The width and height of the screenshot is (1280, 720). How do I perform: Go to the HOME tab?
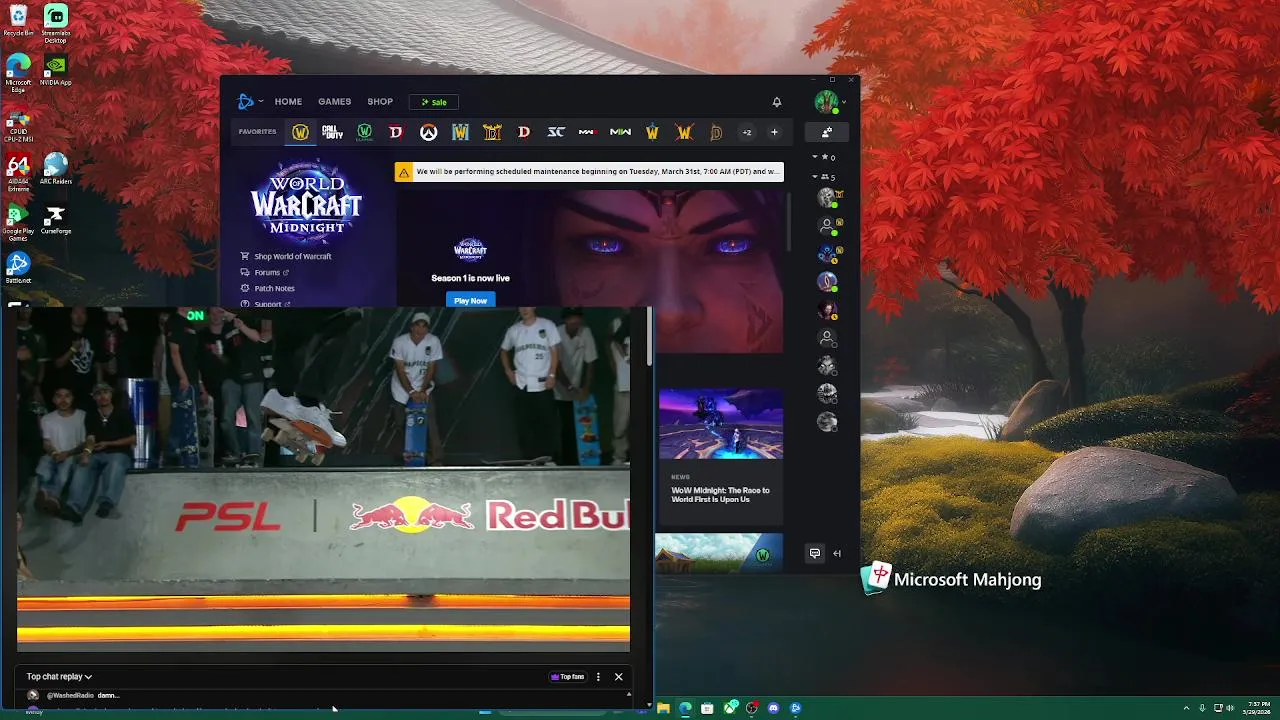coord(288,102)
